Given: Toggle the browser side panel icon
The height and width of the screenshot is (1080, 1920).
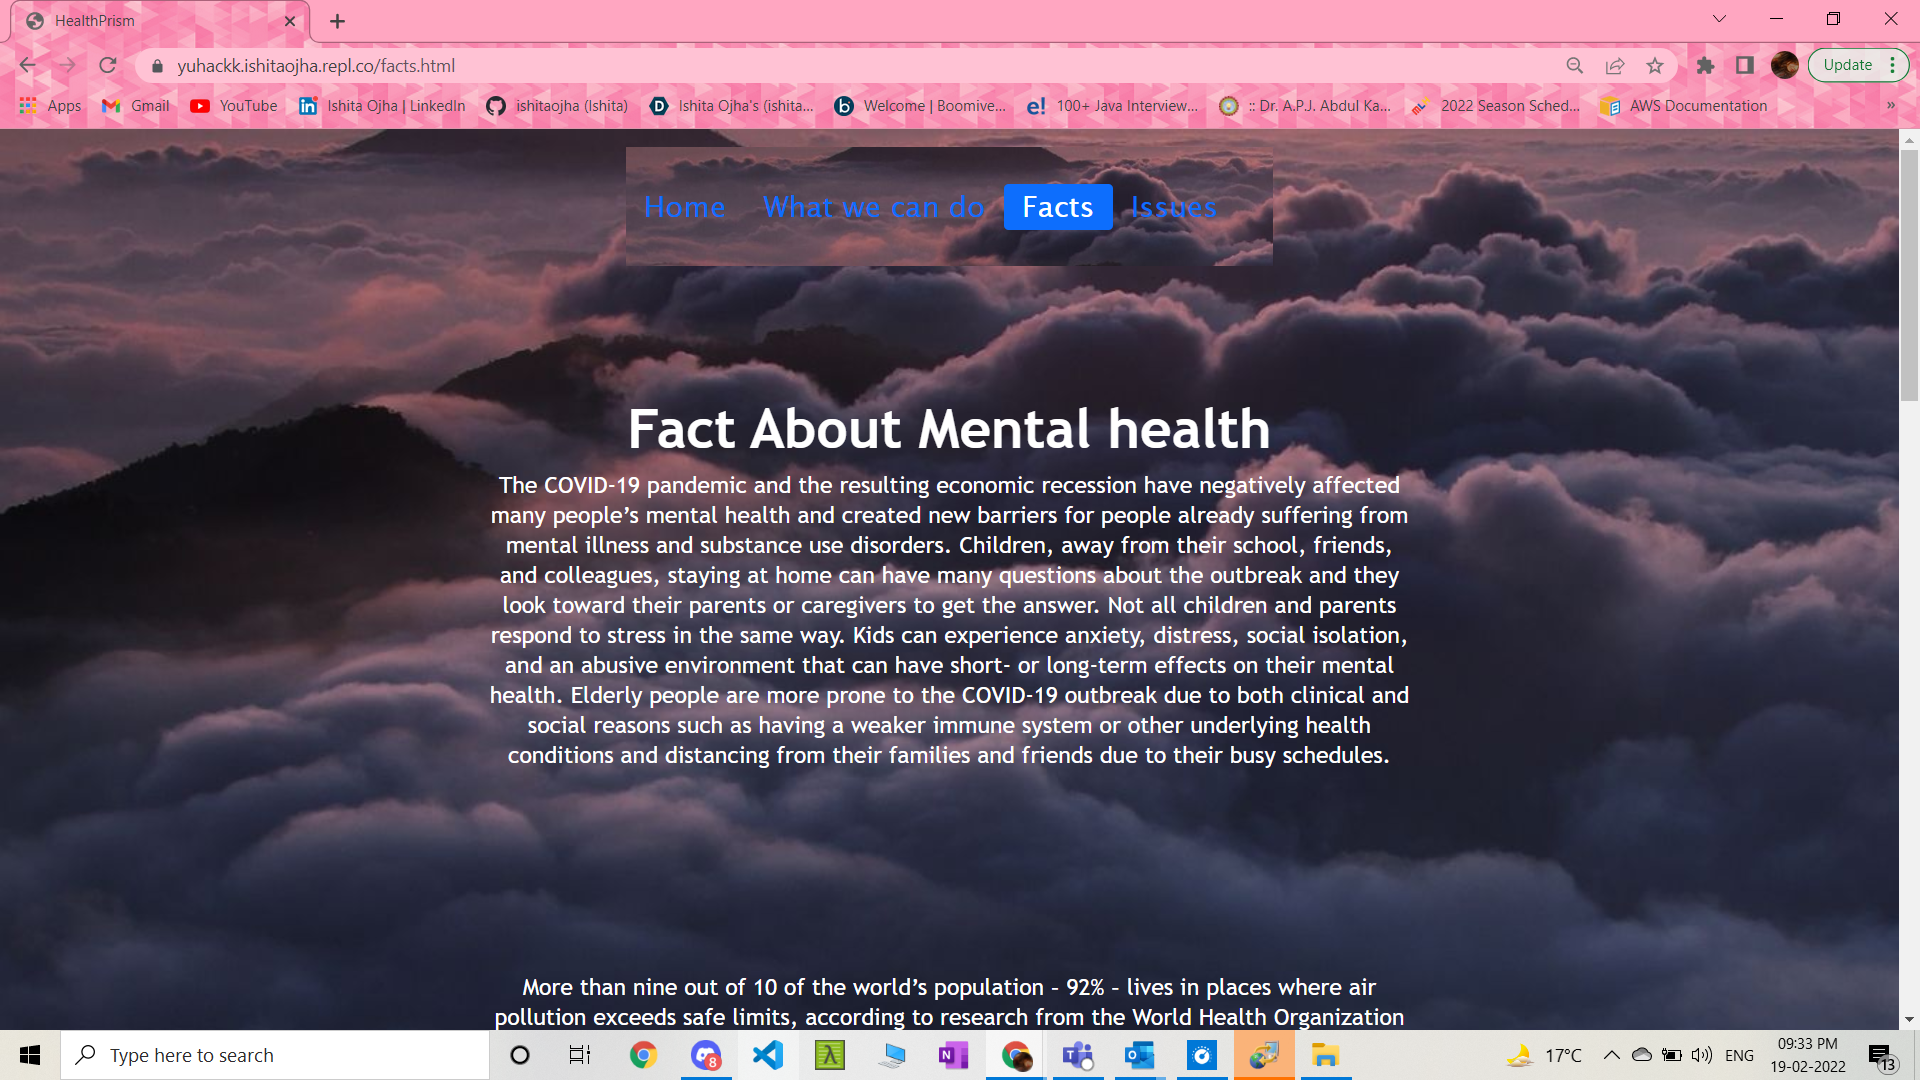Looking at the screenshot, I should tap(1745, 66).
